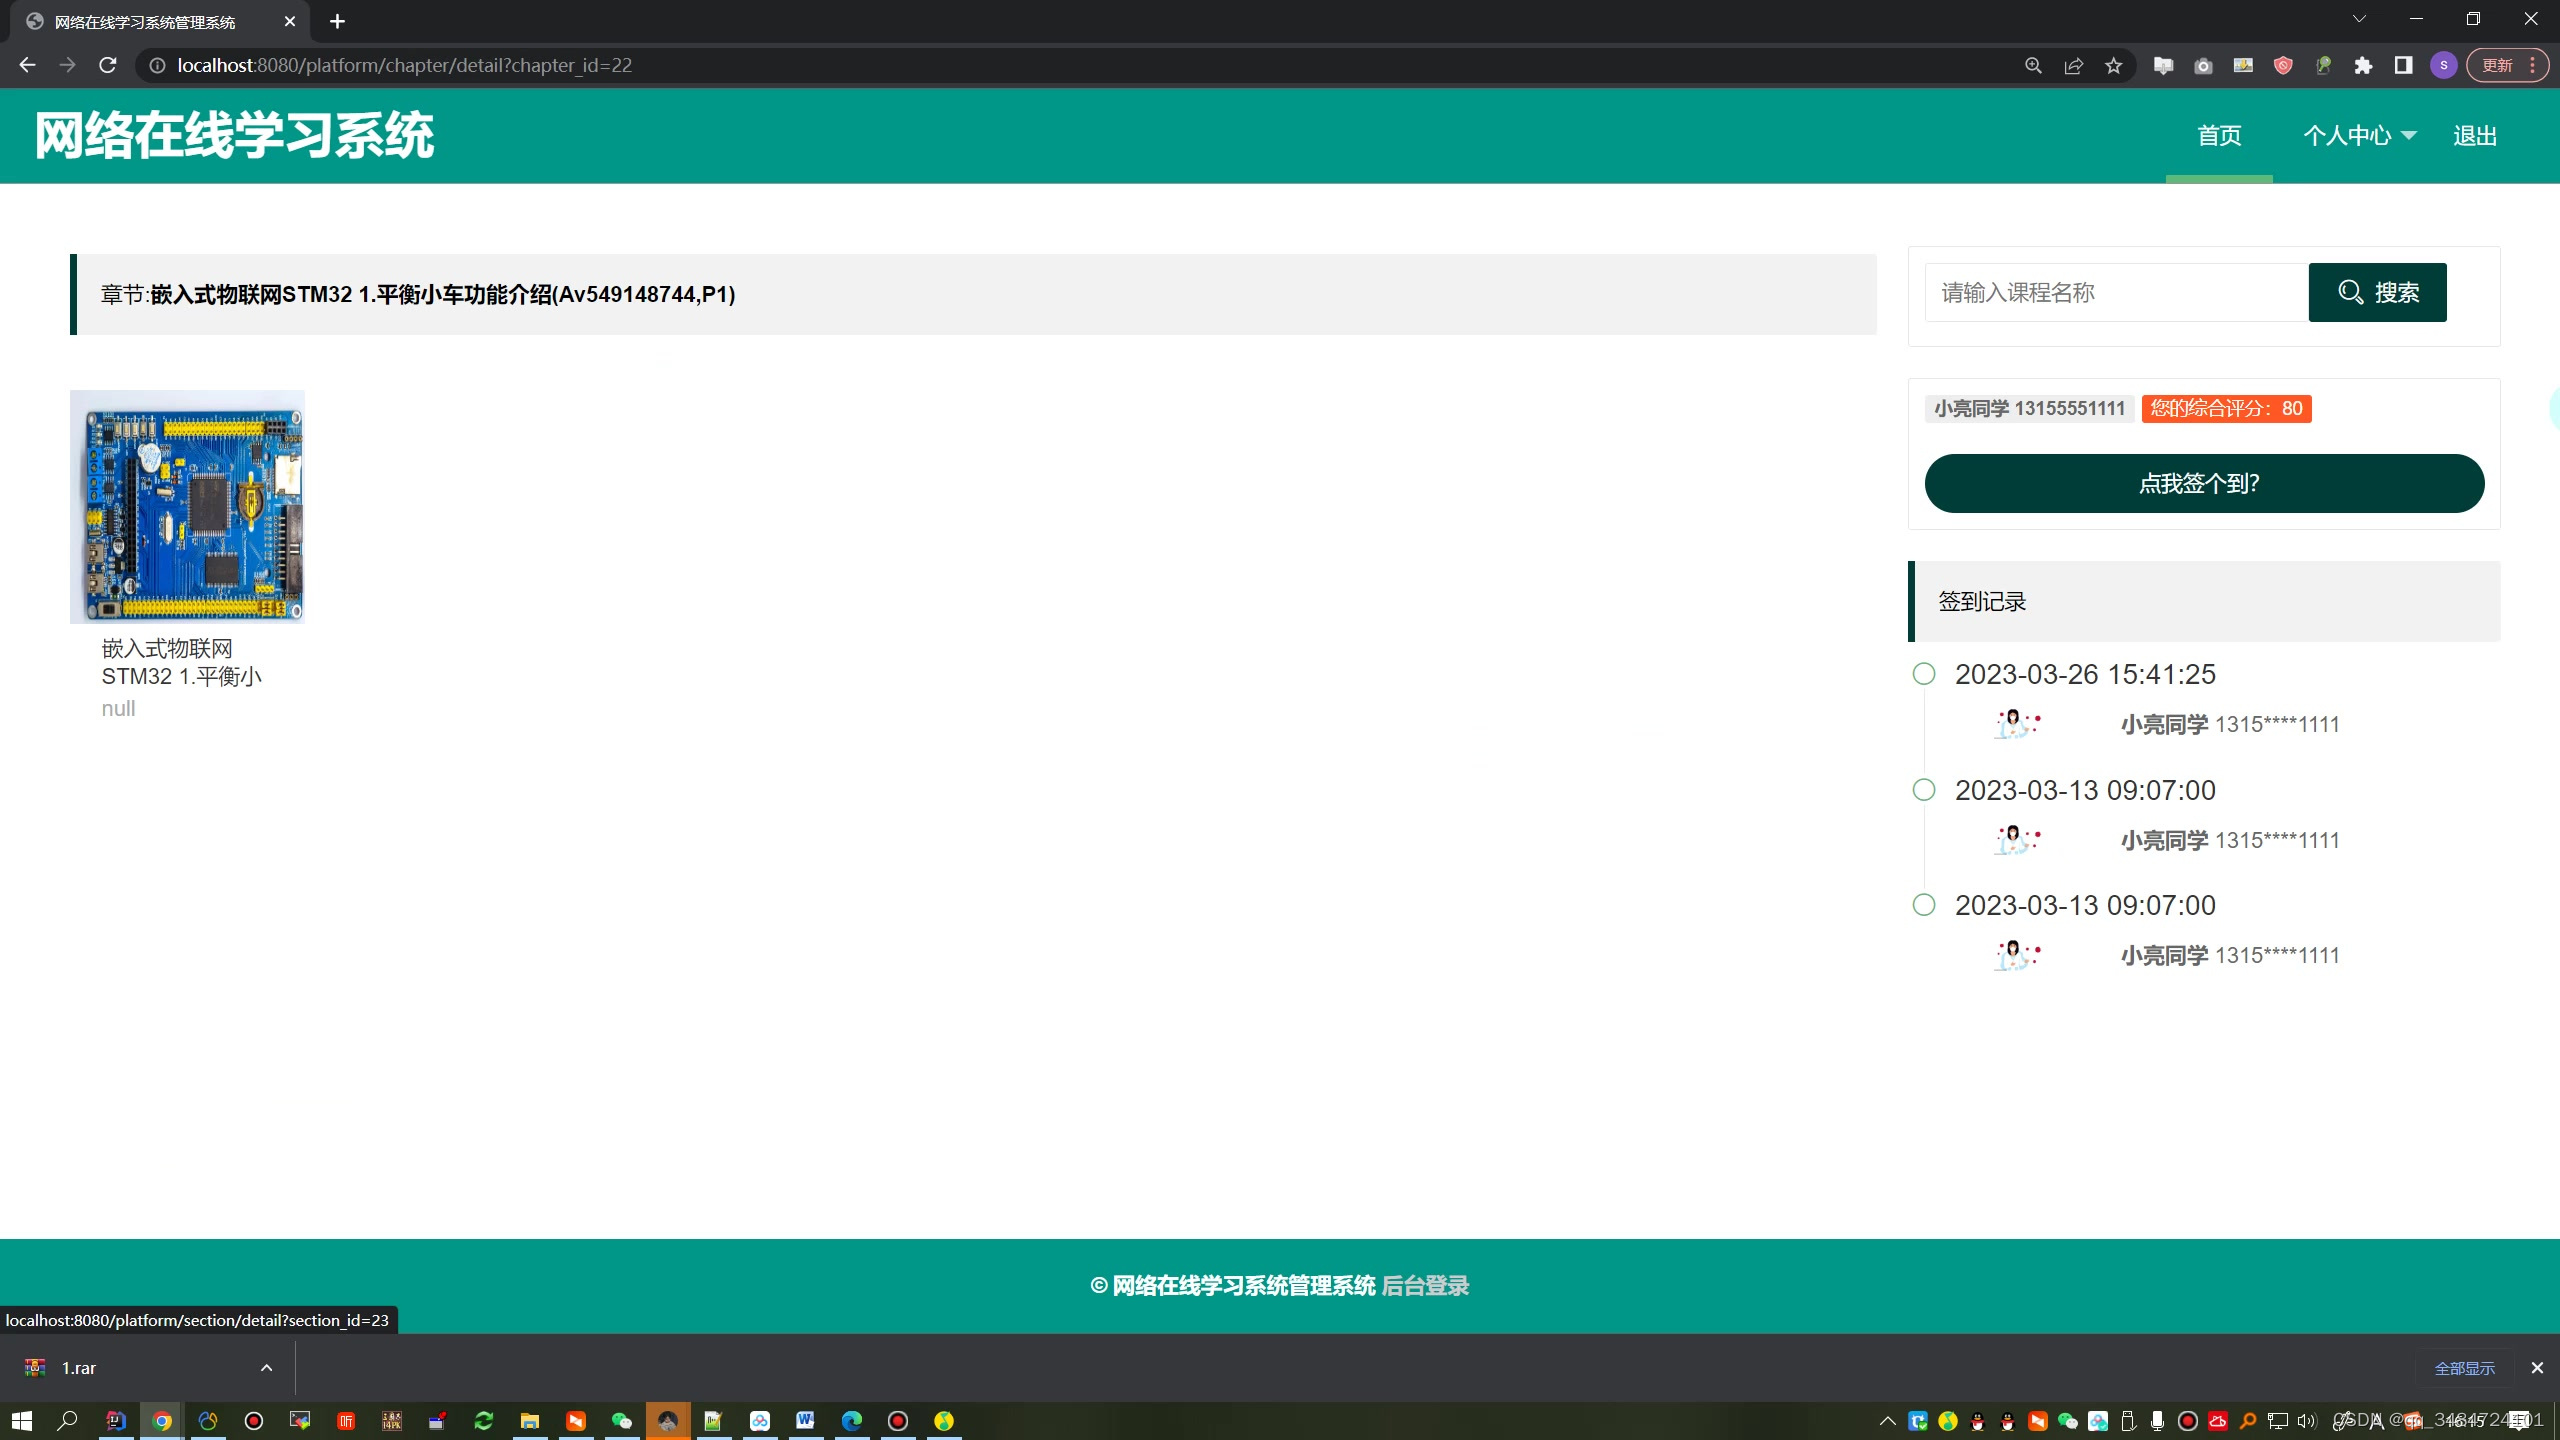
Task: Reload the current browser page
Action: [108, 65]
